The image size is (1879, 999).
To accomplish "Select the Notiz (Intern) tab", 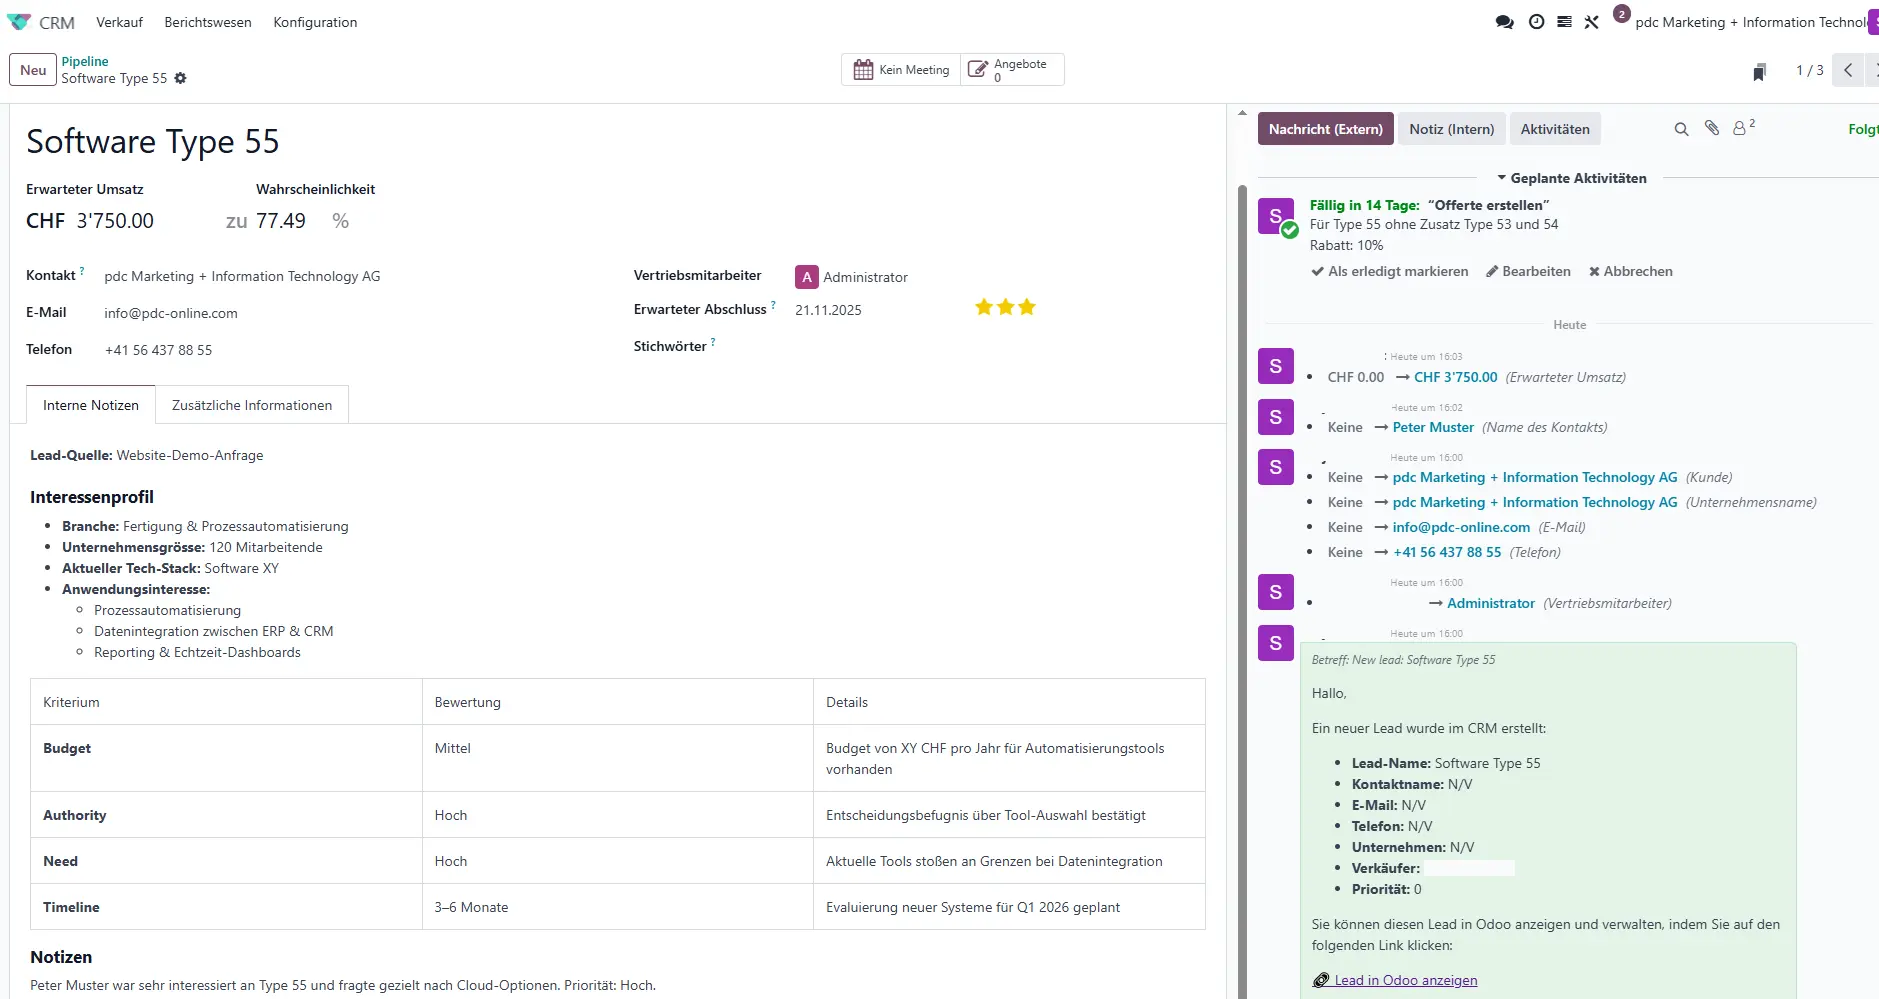I will pos(1451,129).
